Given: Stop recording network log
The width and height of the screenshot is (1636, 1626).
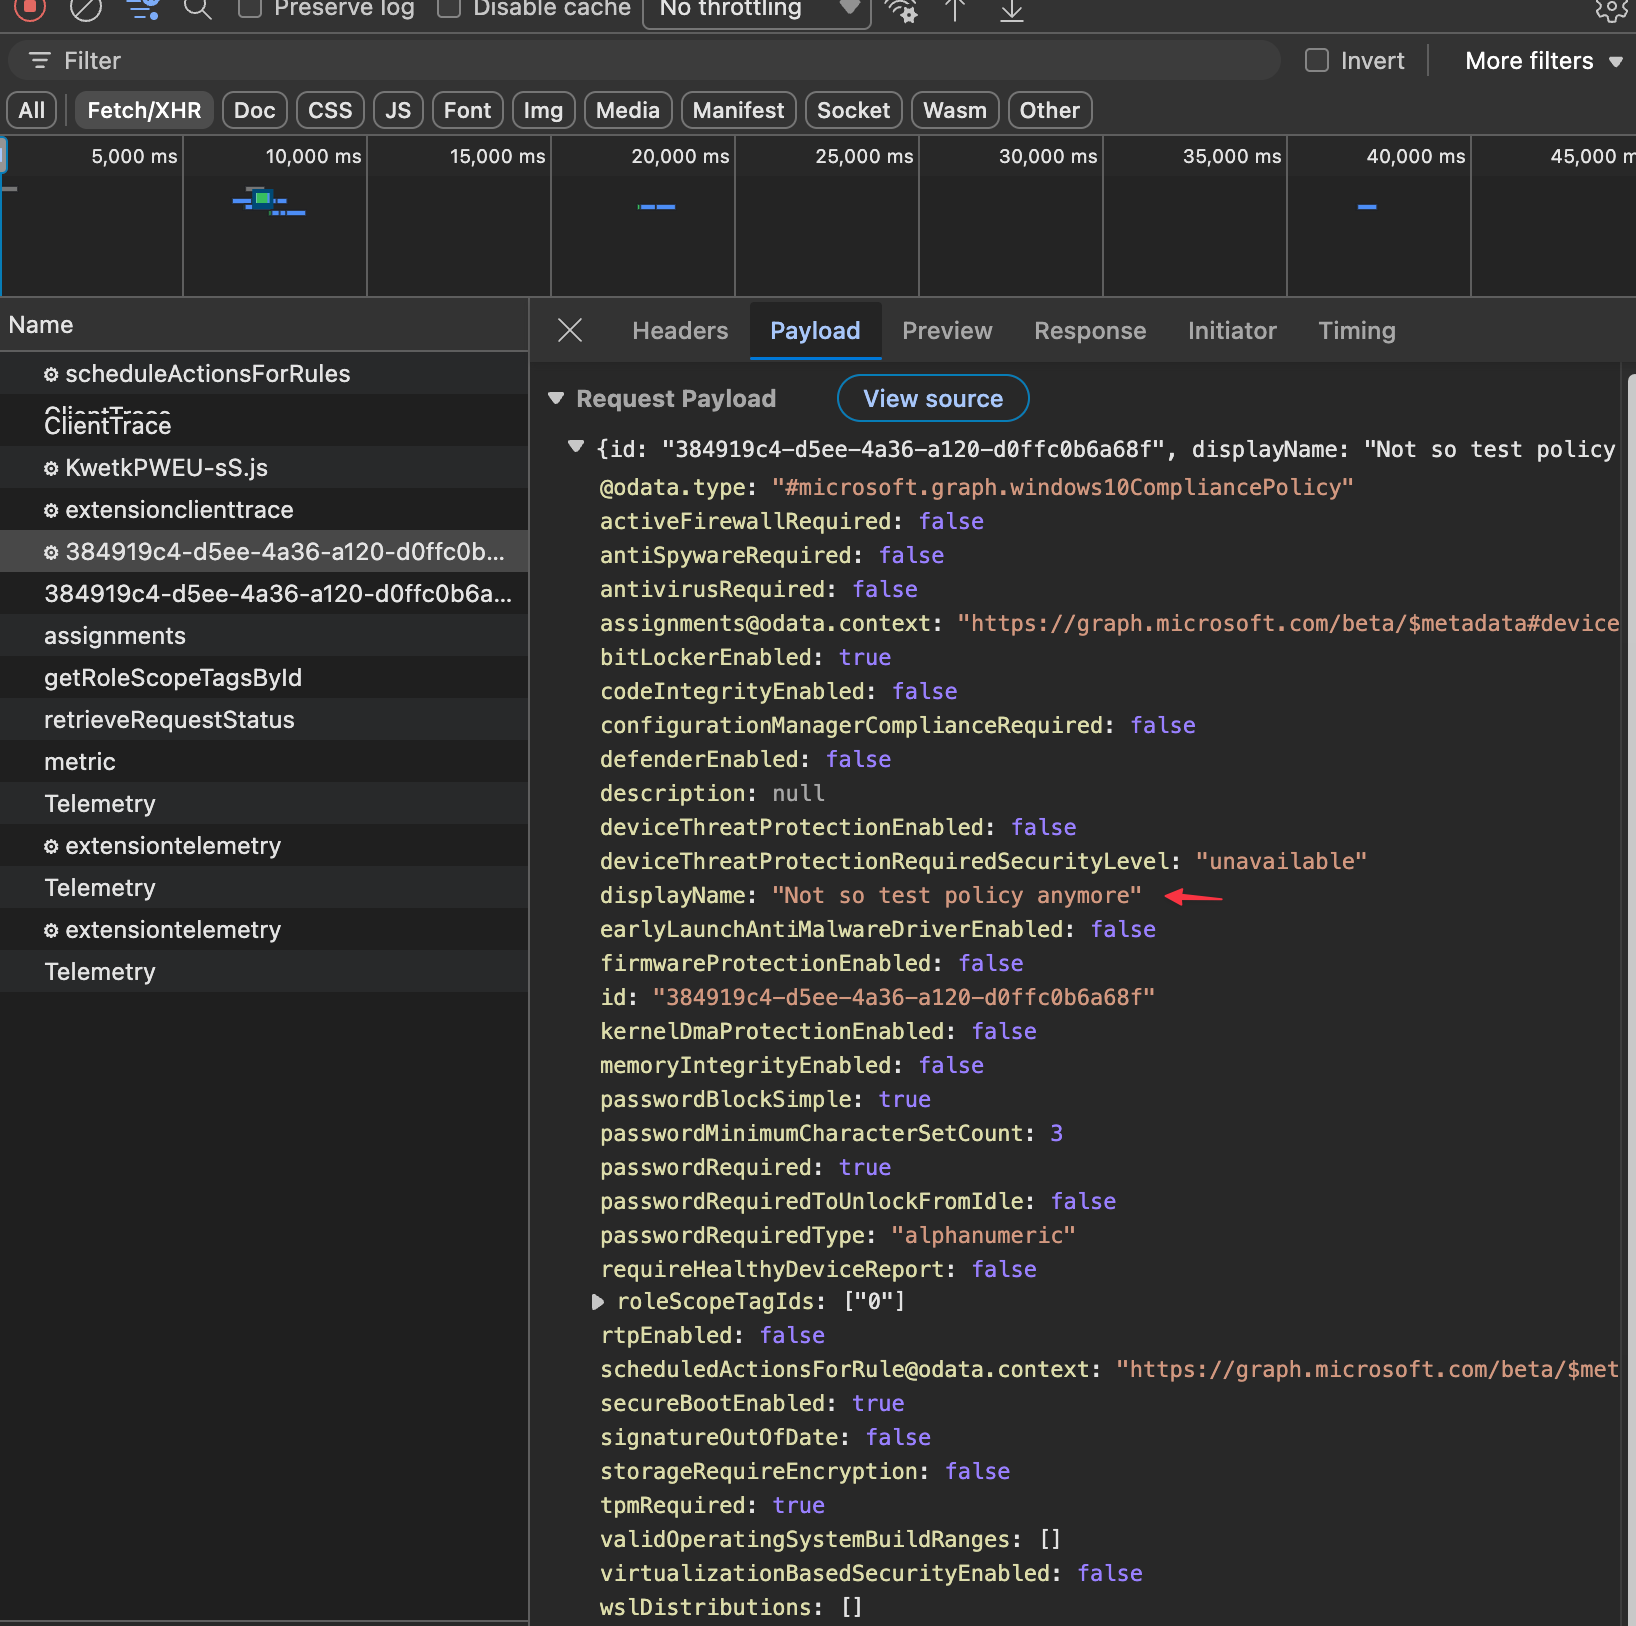Looking at the screenshot, I should click(29, 8).
